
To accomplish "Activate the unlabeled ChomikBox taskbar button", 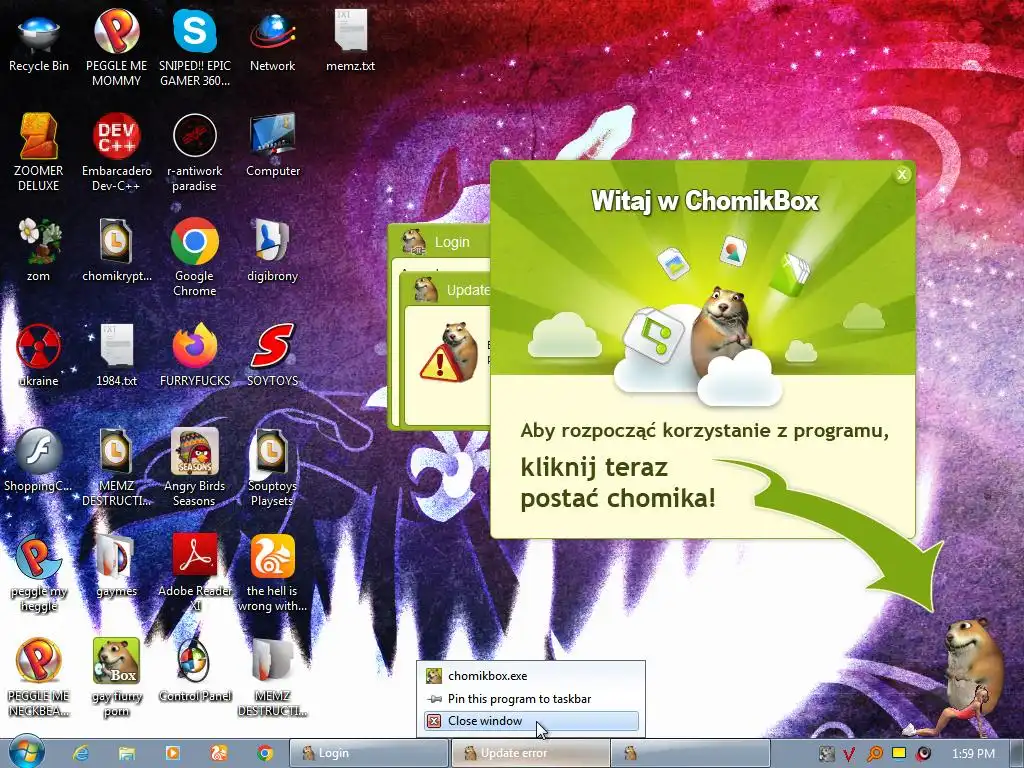I will point(690,753).
